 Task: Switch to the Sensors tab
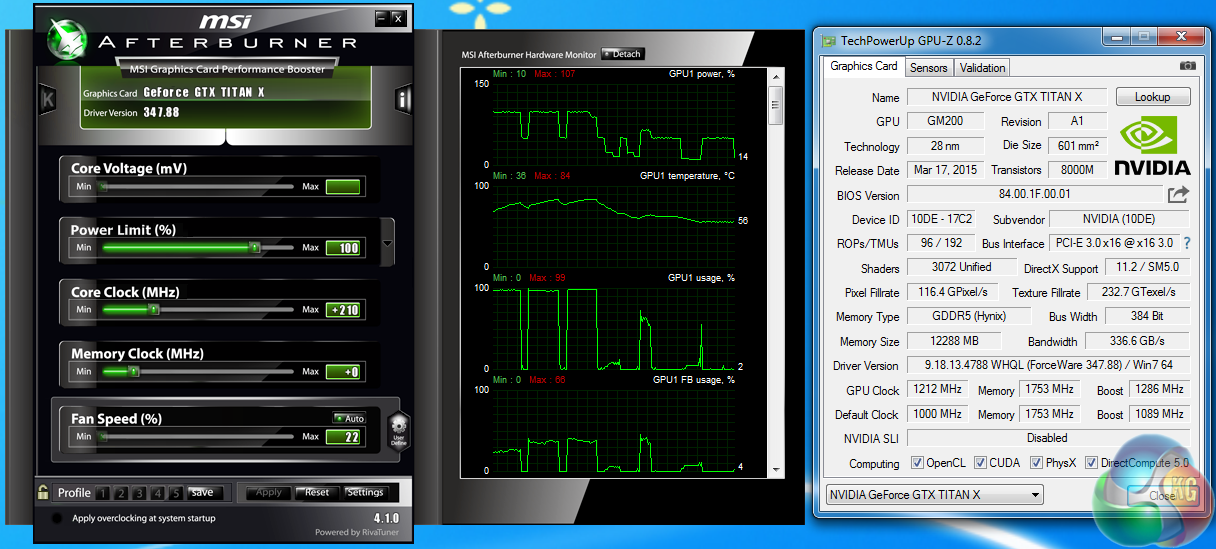928,67
